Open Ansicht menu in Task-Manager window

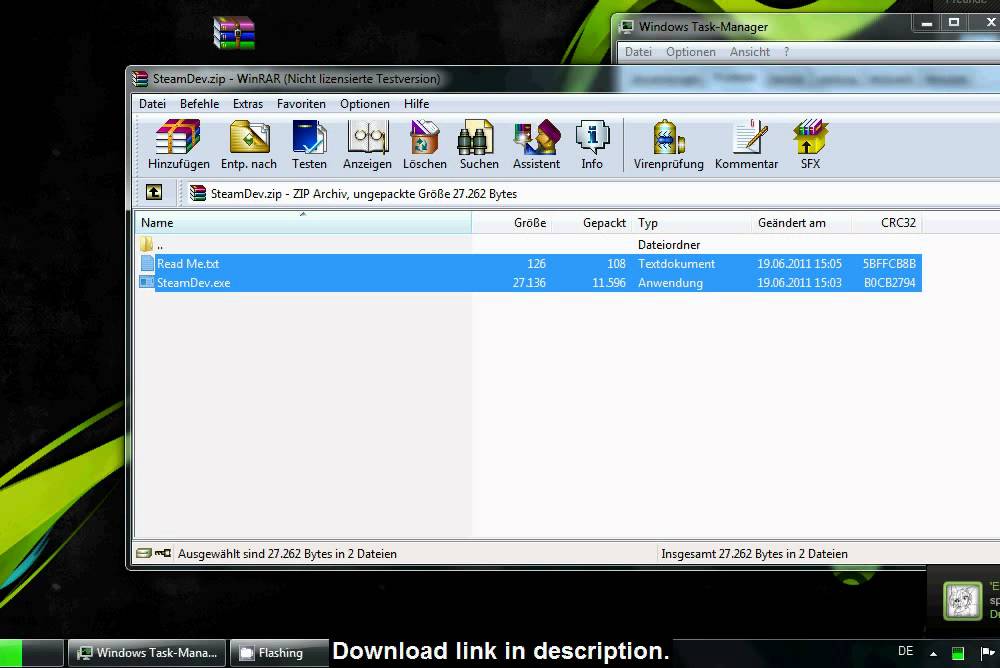pyautogui.click(x=750, y=52)
